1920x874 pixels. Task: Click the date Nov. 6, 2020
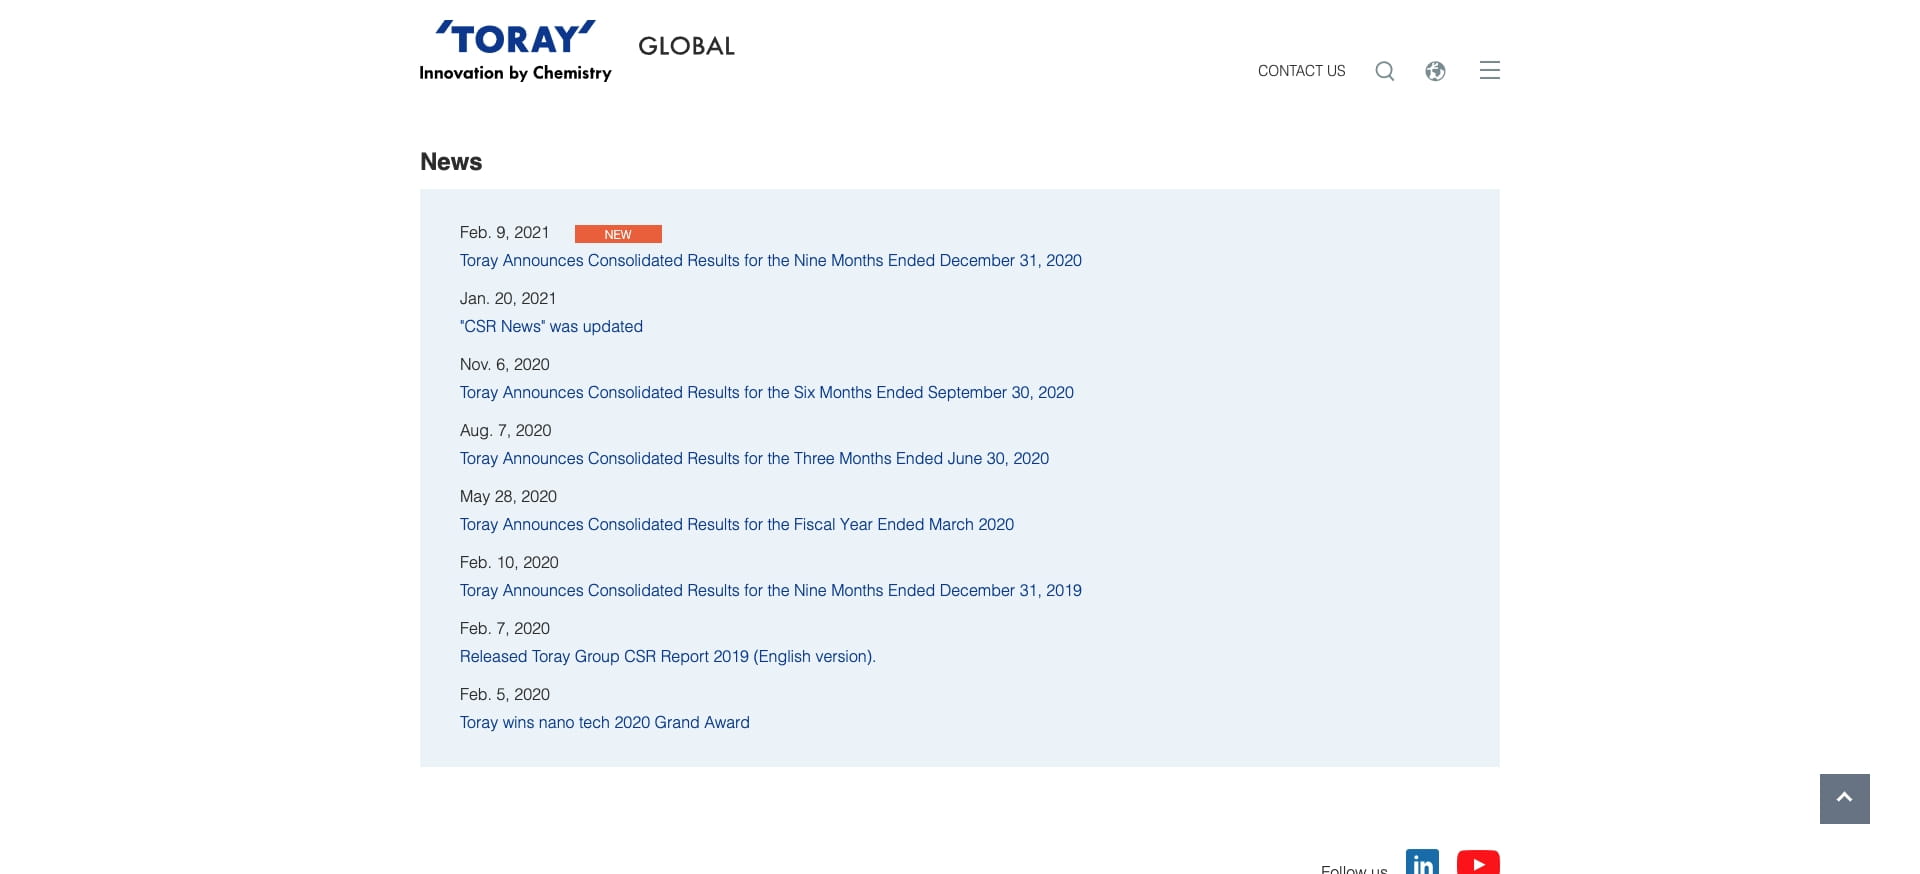pos(505,364)
